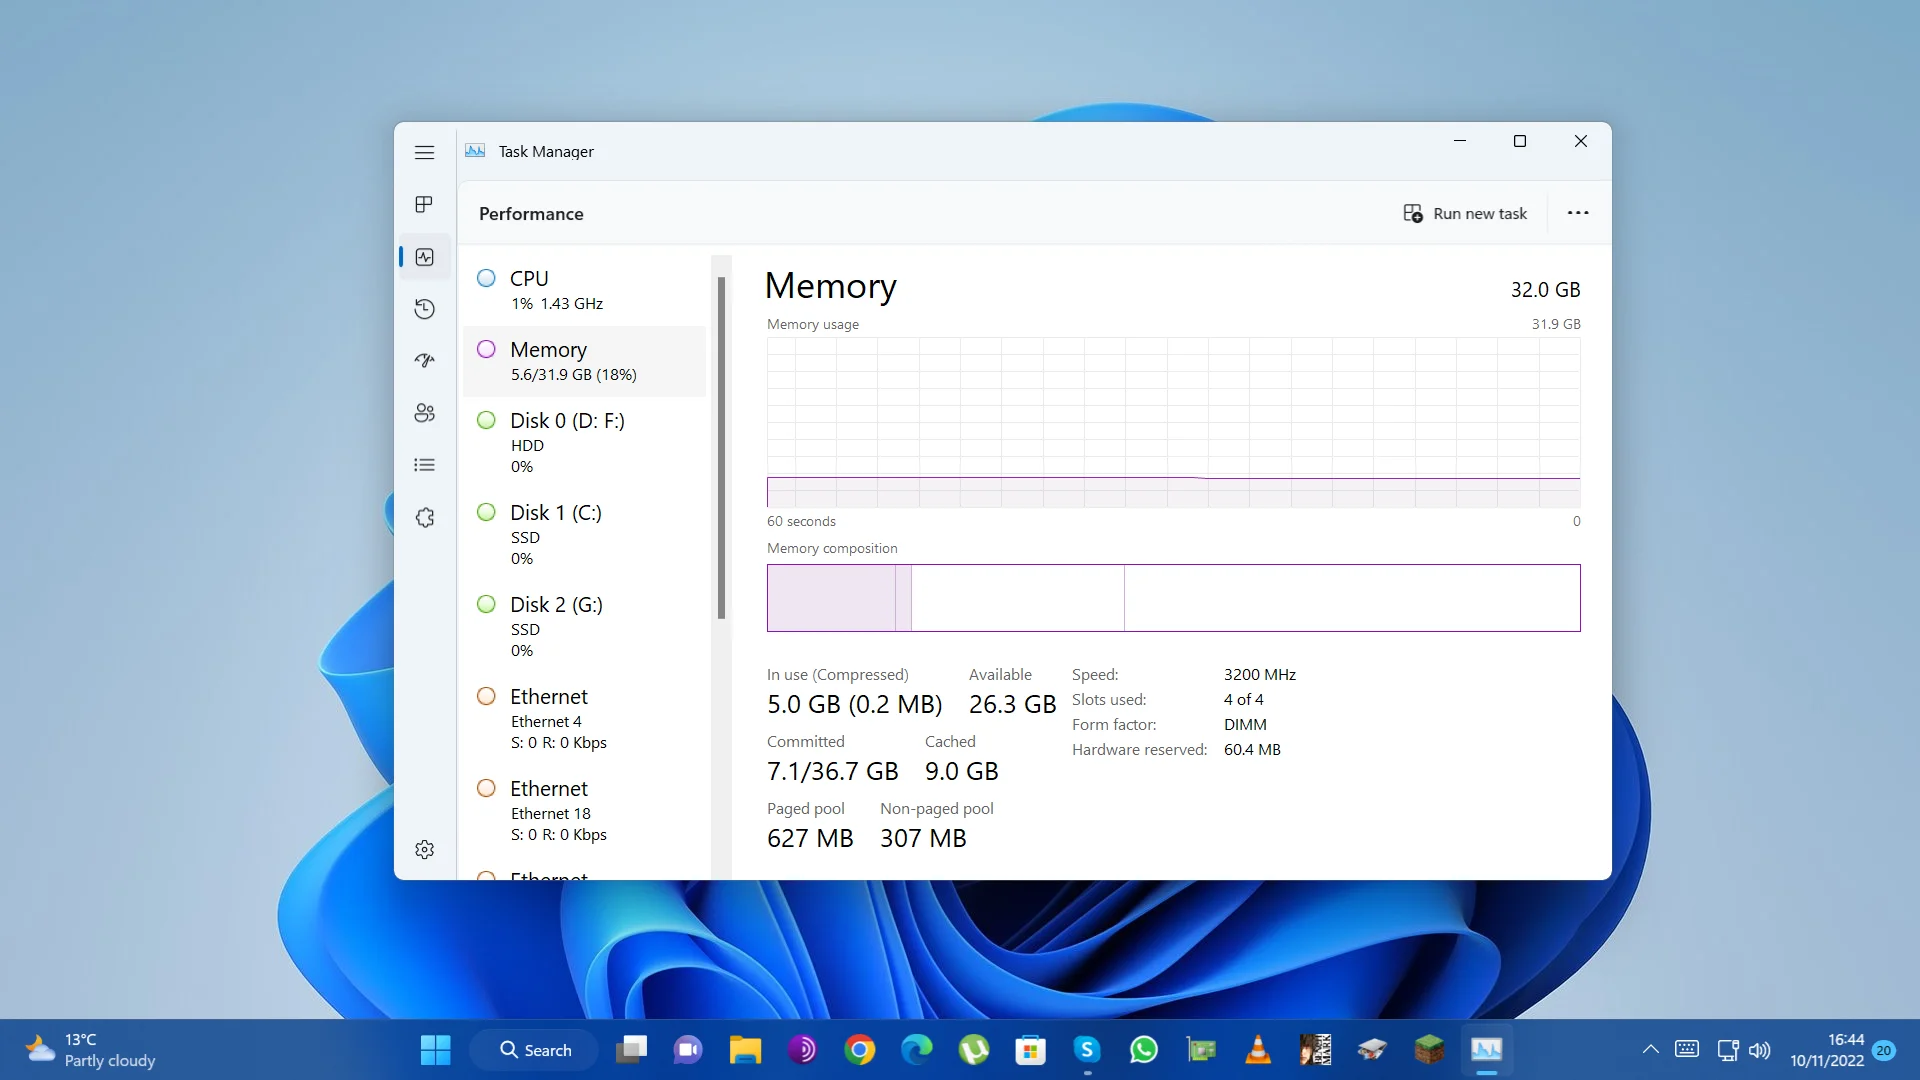The image size is (1920, 1080).
Task: Open the Windows Start menu
Action: click(x=436, y=1050)
